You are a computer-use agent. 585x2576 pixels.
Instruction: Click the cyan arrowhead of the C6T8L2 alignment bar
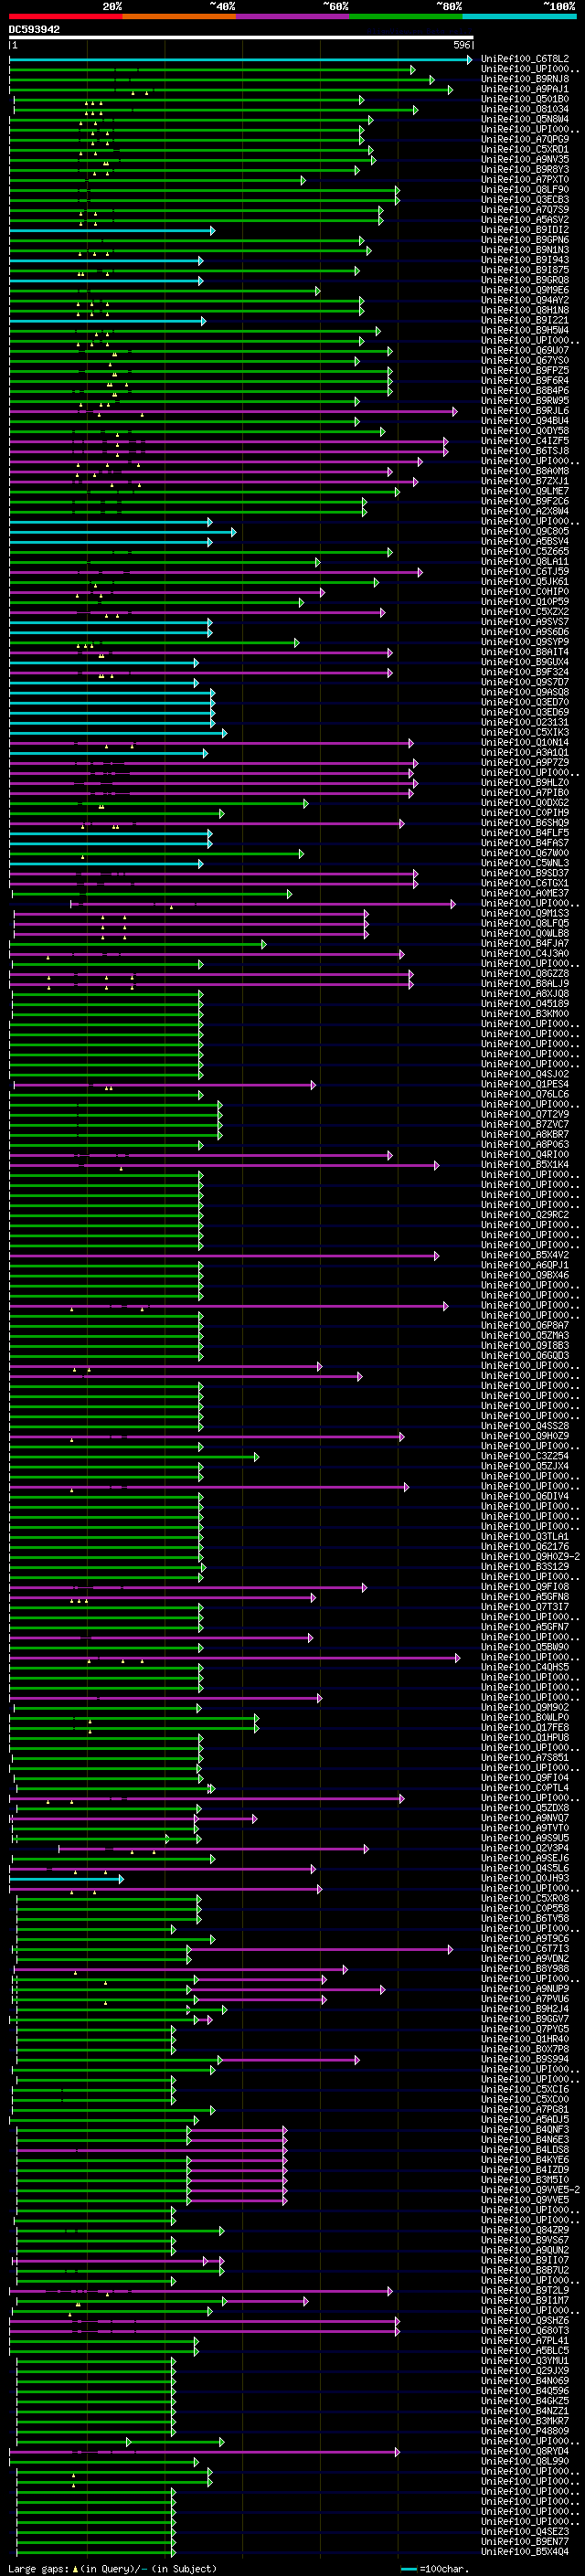(x=468, y=60)
